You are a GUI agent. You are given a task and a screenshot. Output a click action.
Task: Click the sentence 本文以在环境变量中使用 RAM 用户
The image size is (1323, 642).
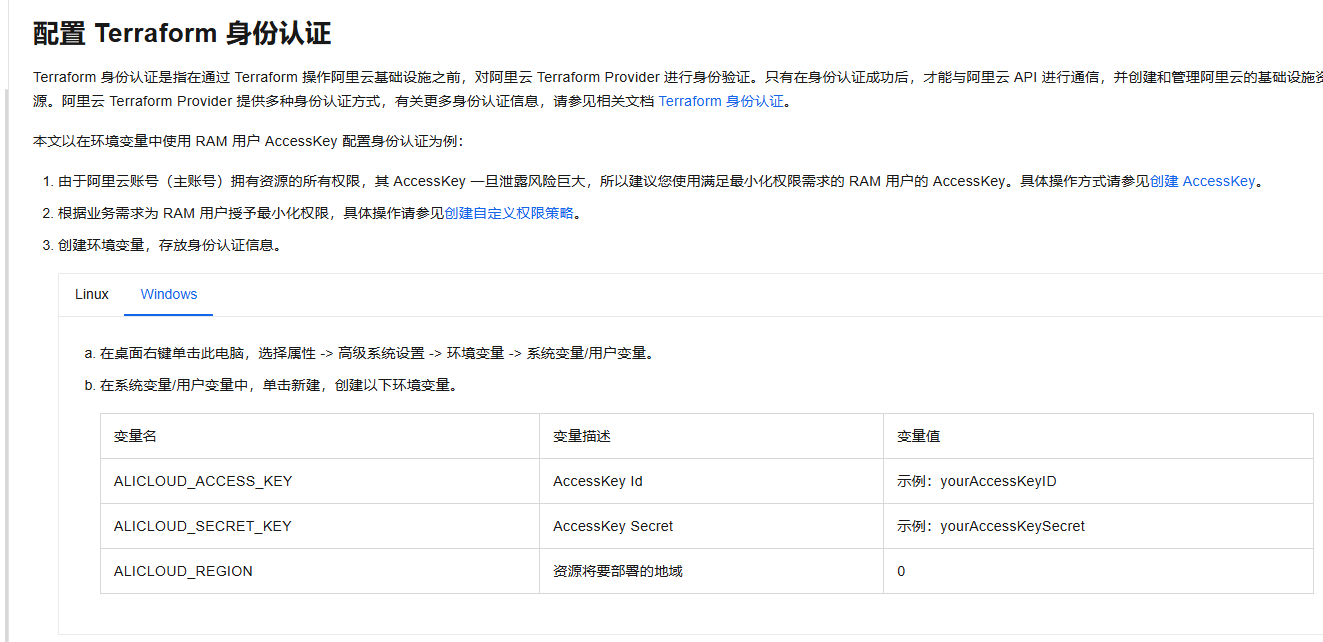[248, 141]
